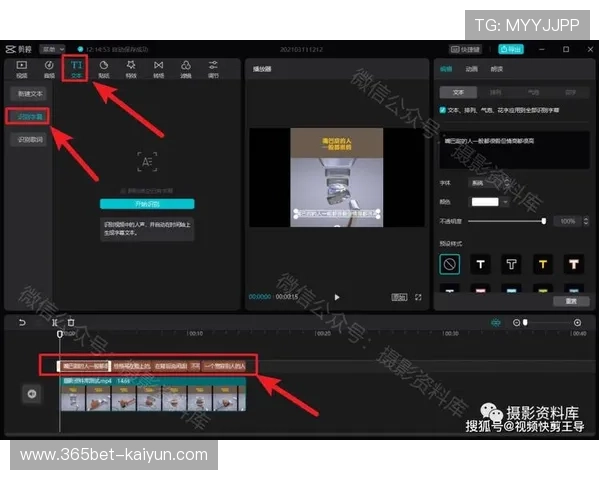Open the Filters (滤镜) panel
600x480 pixels.
186,69
